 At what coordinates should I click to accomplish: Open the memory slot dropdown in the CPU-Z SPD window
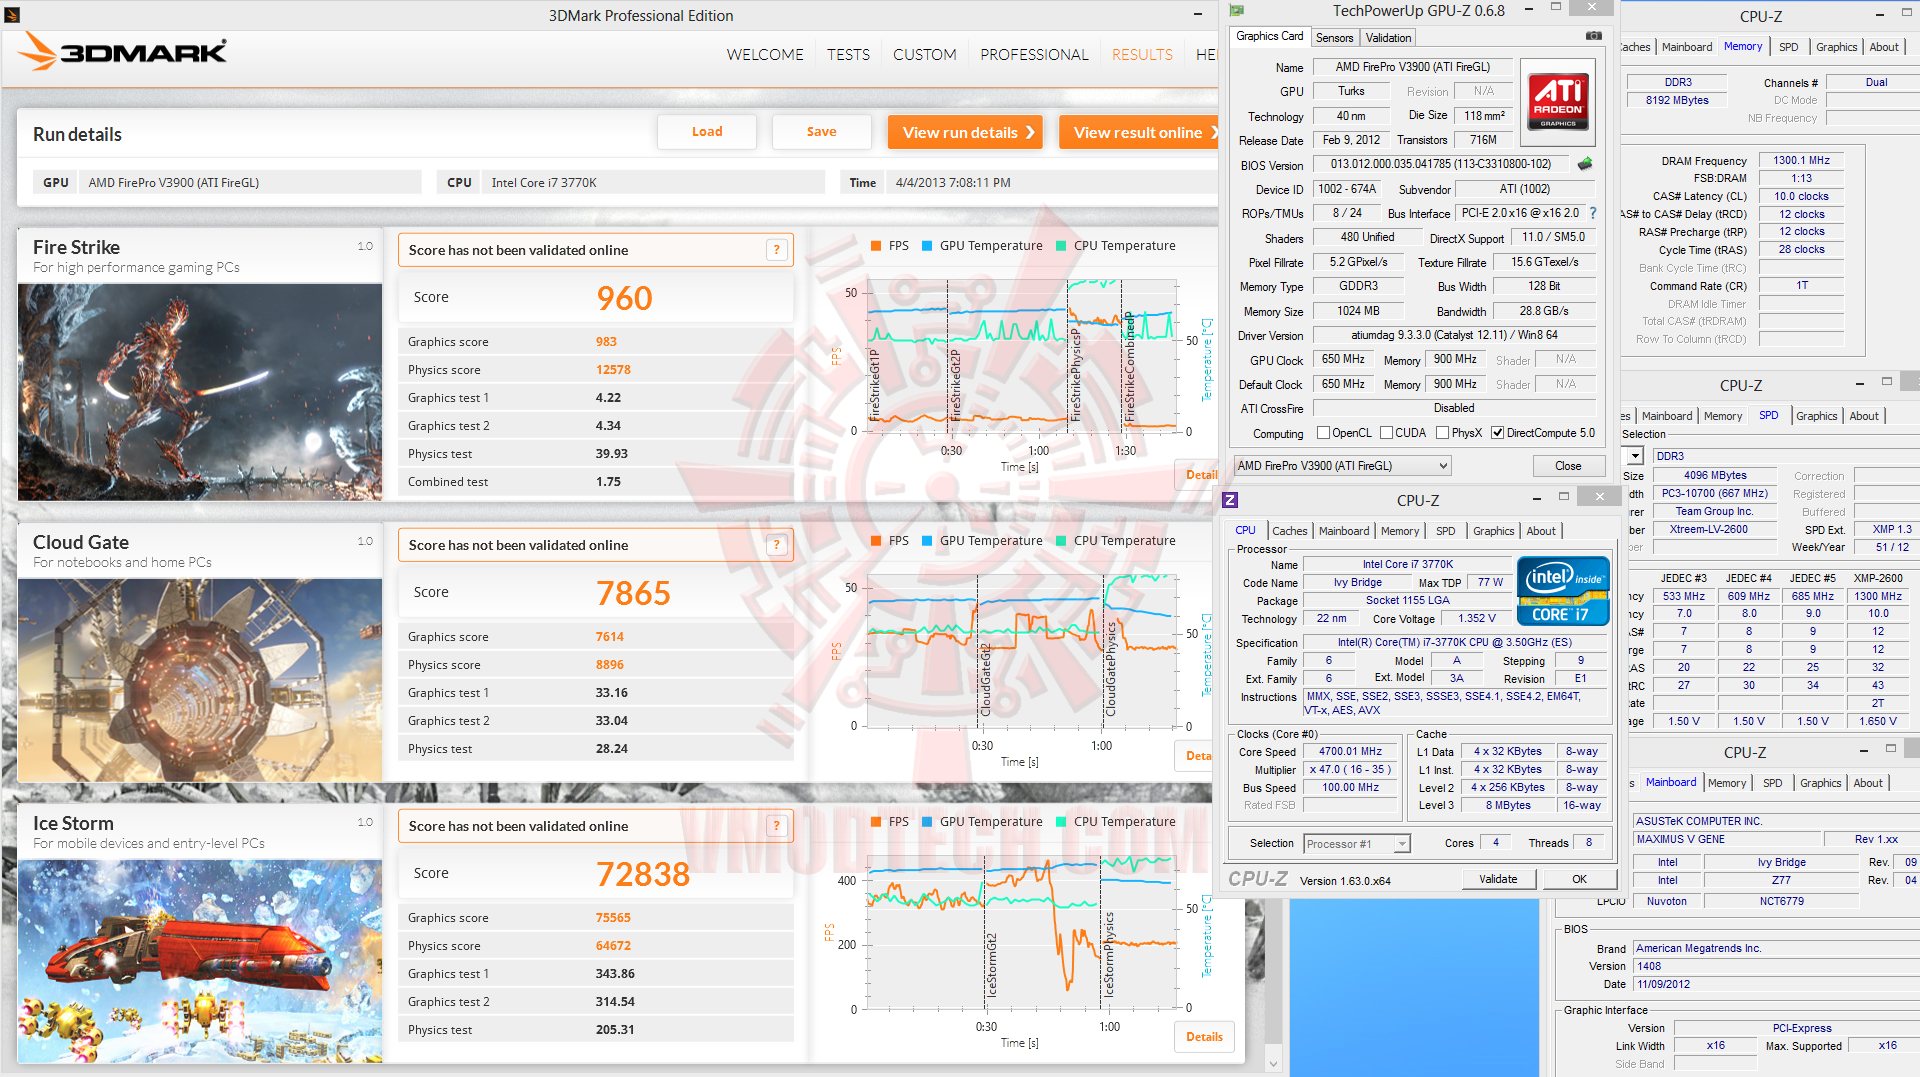pyautogui.click(x=1635, y=456)
